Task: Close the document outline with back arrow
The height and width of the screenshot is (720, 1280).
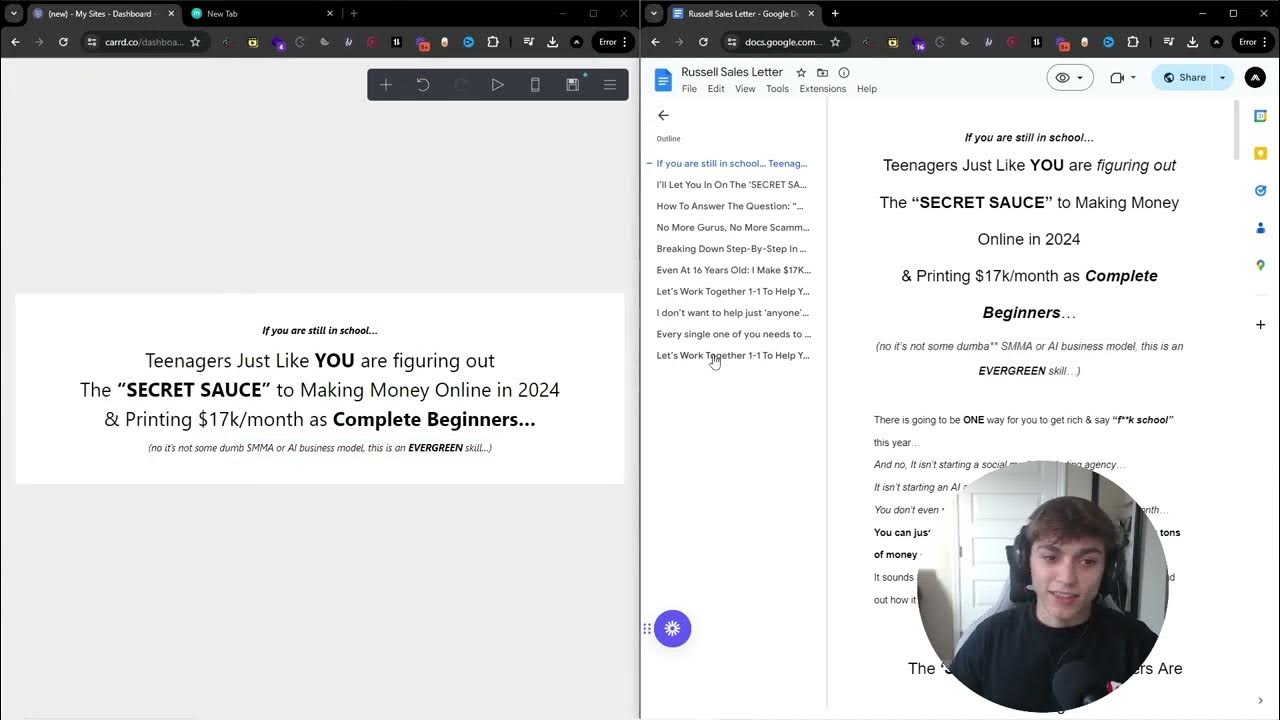Action: pos(663,115)
